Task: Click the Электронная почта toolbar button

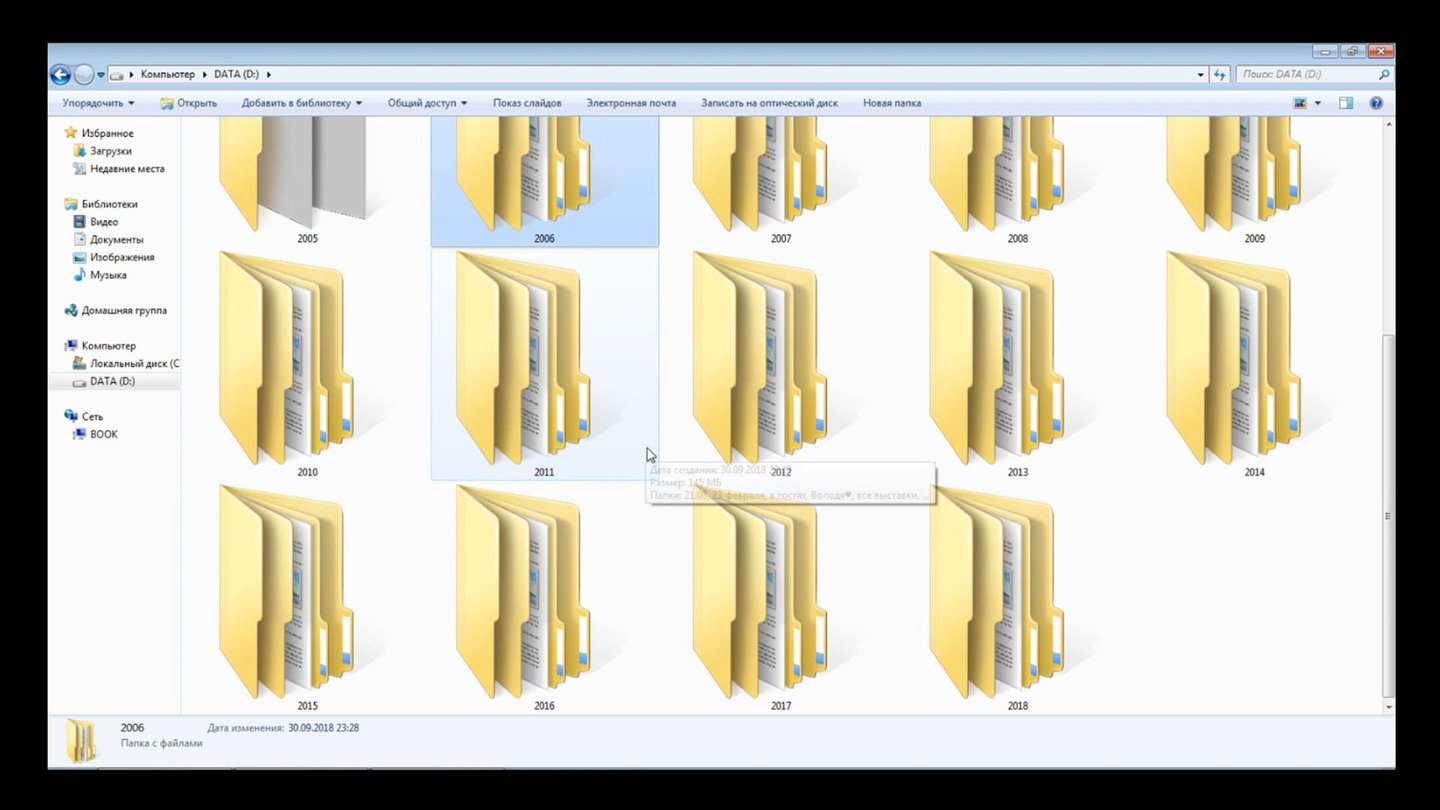Action: (631, 103)
